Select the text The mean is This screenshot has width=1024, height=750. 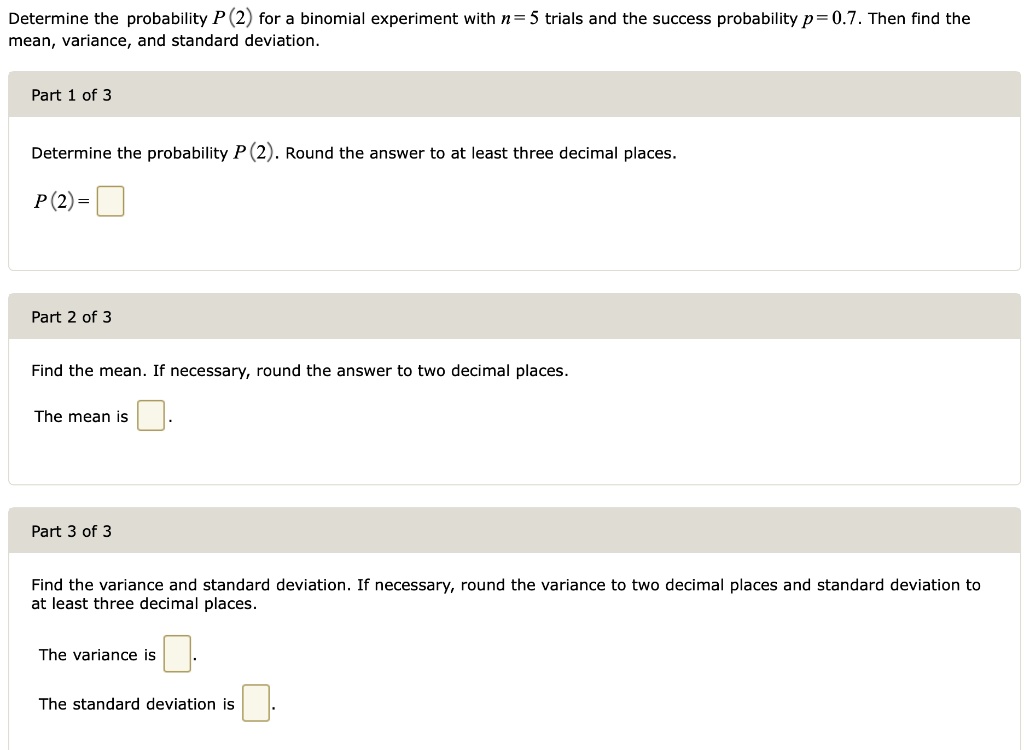[x=81, y=416]
